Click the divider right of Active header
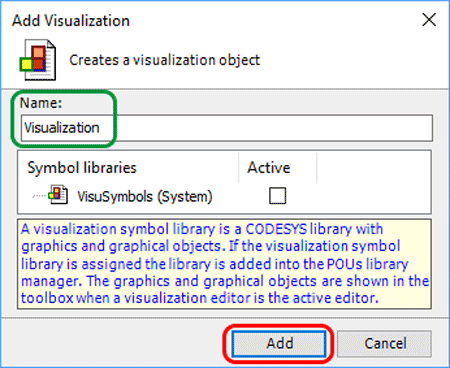The image size is (450, 368). click(317, 168)
